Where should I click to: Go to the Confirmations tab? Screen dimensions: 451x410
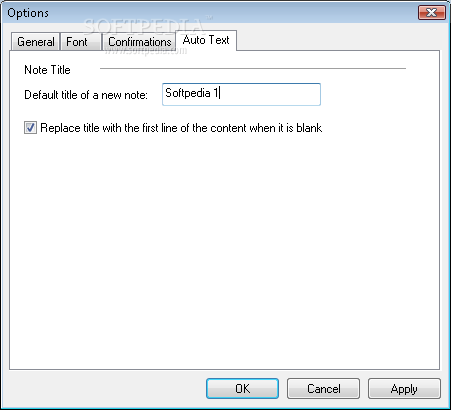pos(139,42)
